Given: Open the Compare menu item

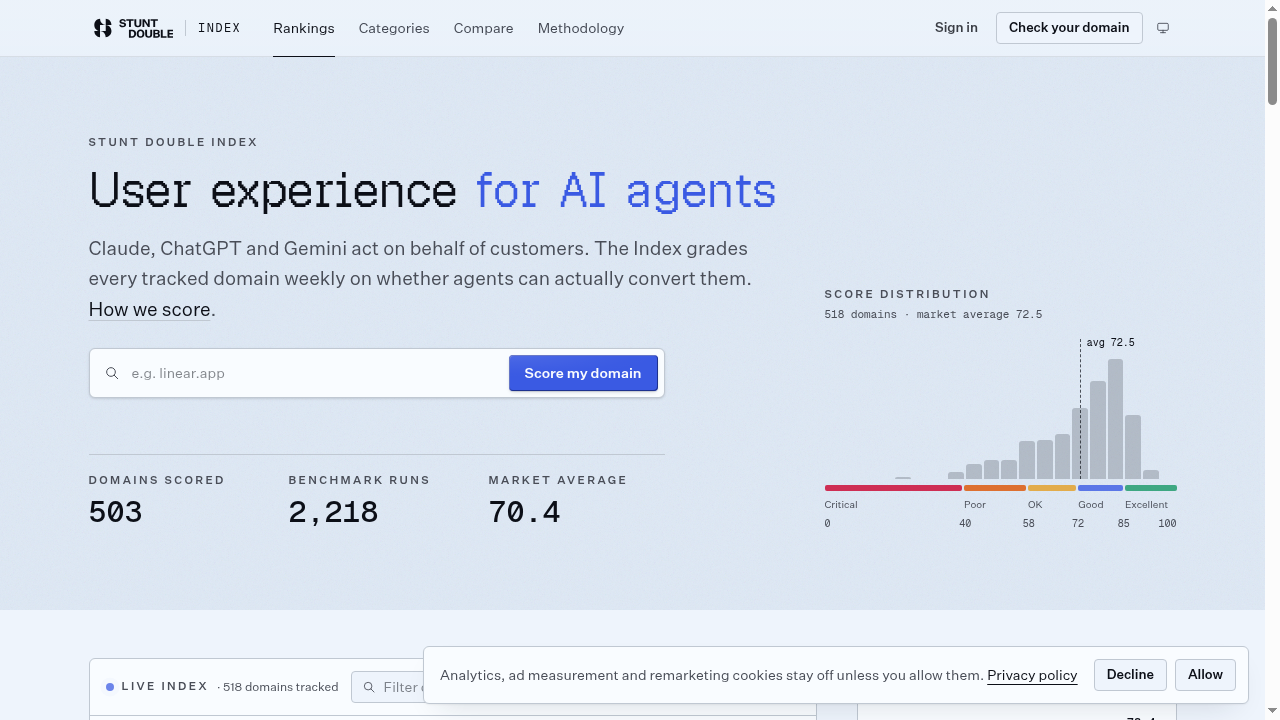Looking at the screenshot, I should pyautogui.click(x=483, y=28).
